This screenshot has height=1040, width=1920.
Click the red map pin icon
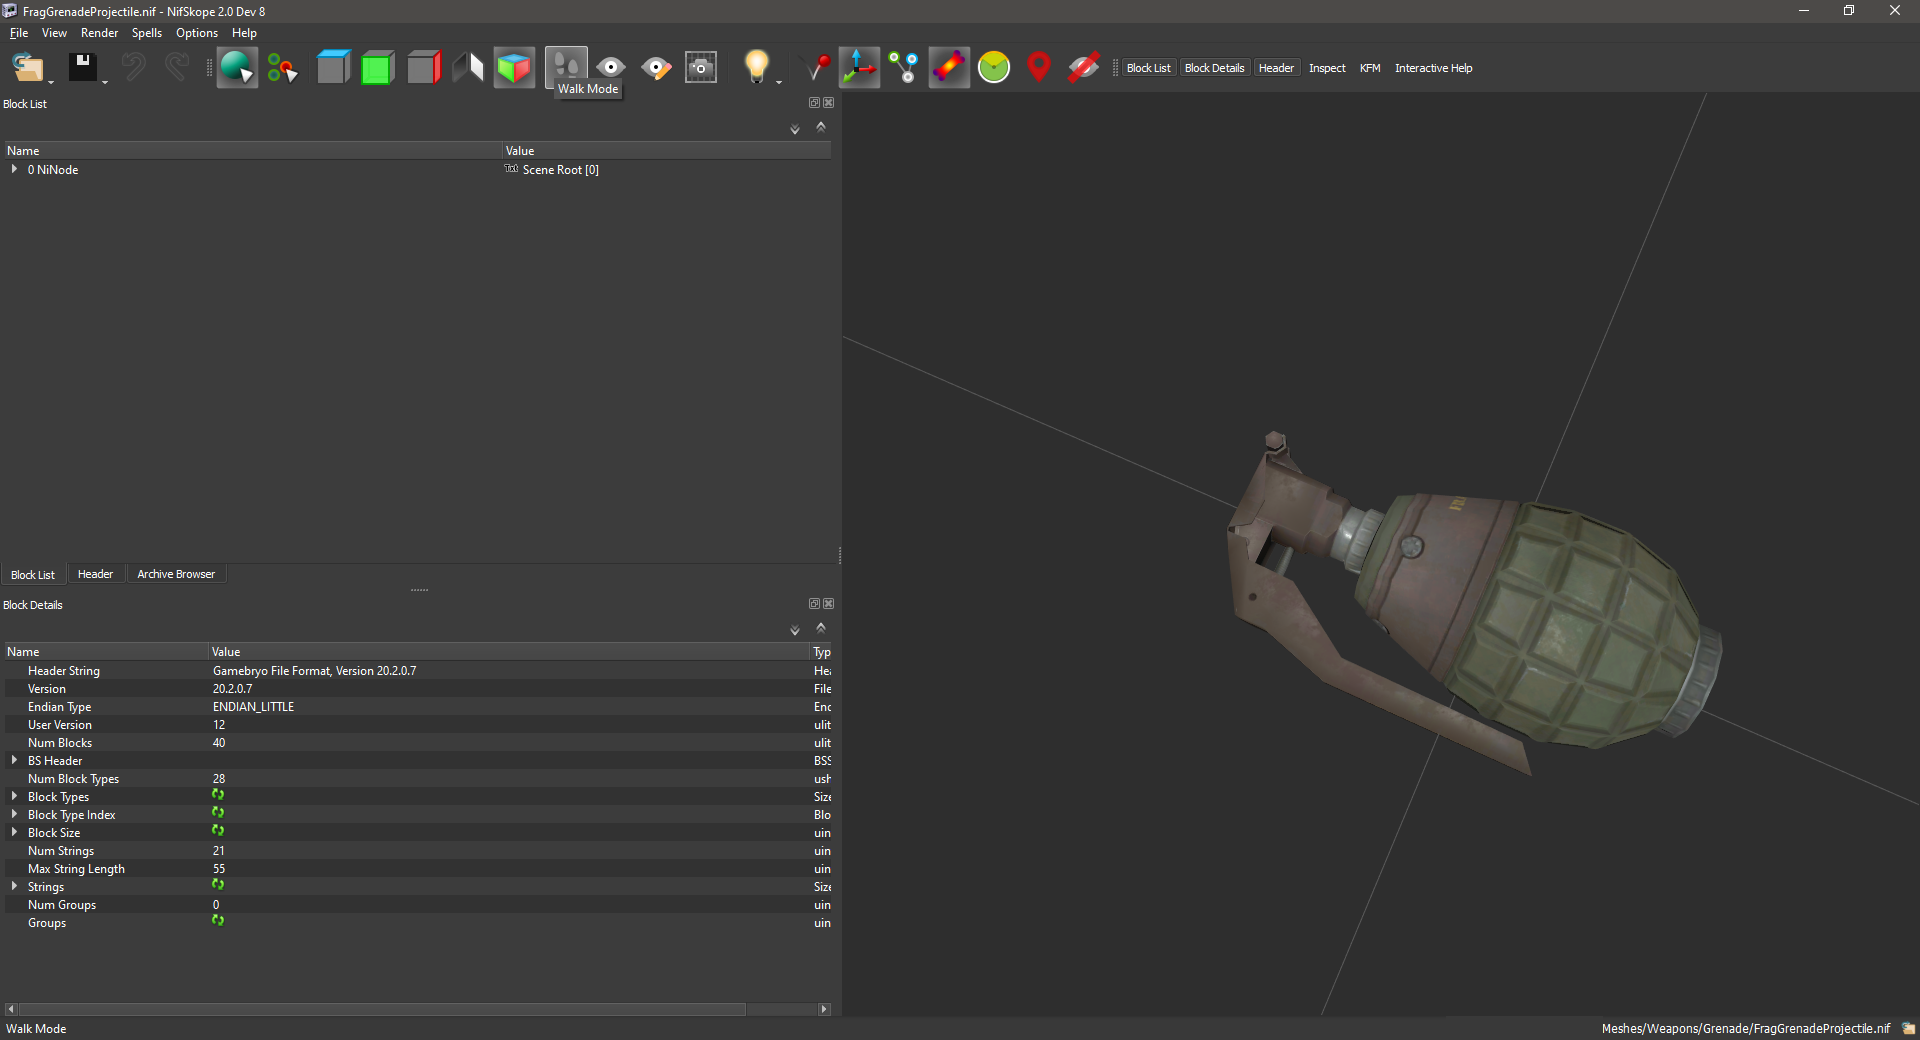pyautogui.click(x=1039, y=68)
